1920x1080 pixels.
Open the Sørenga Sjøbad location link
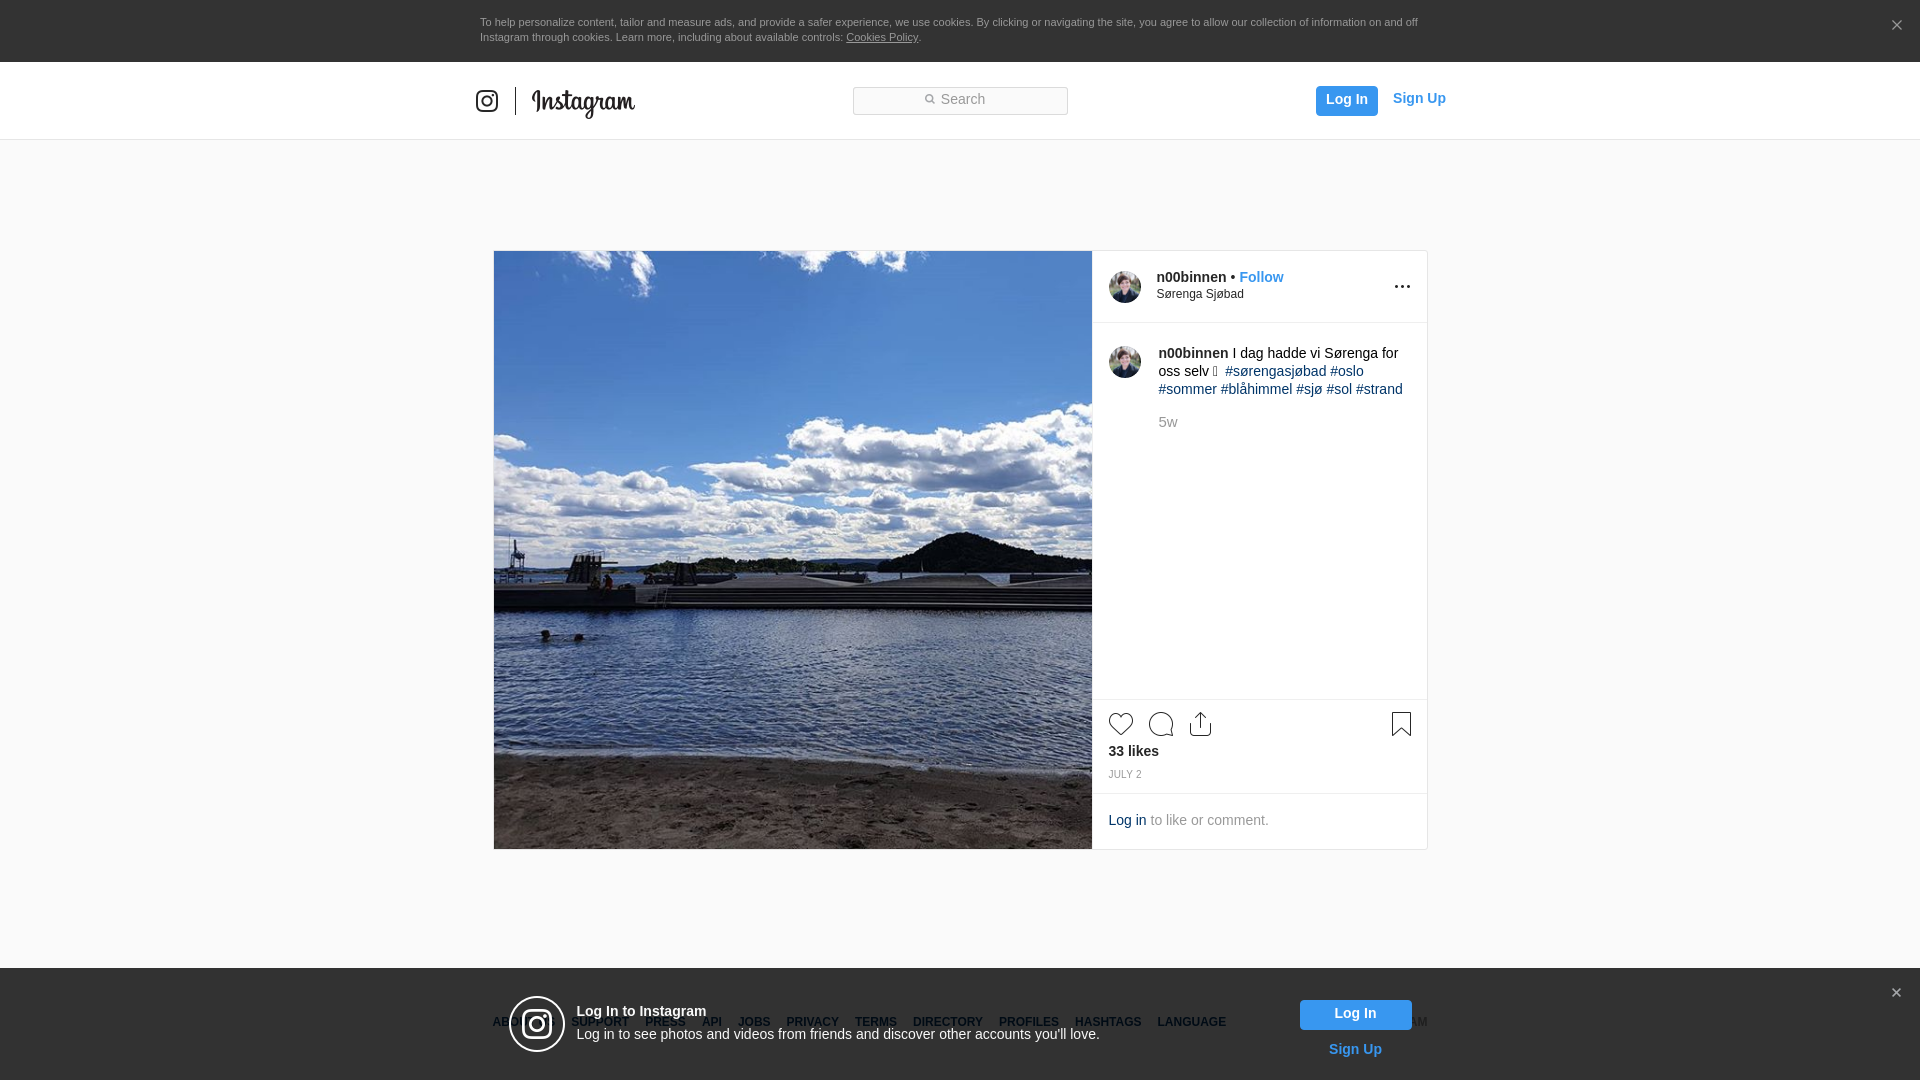[1199, 294]
